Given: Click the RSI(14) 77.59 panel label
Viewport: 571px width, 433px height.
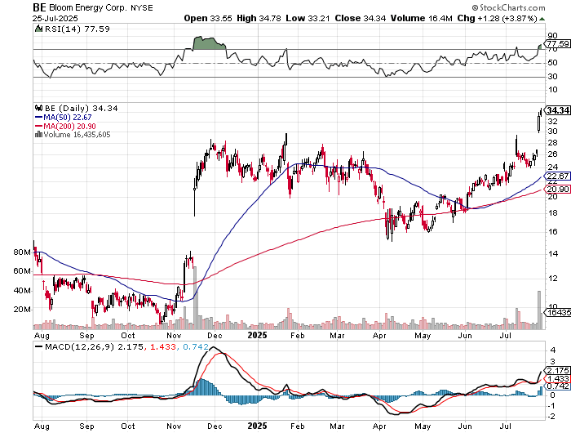Looking at the screenshot, I should click(77, 29).
